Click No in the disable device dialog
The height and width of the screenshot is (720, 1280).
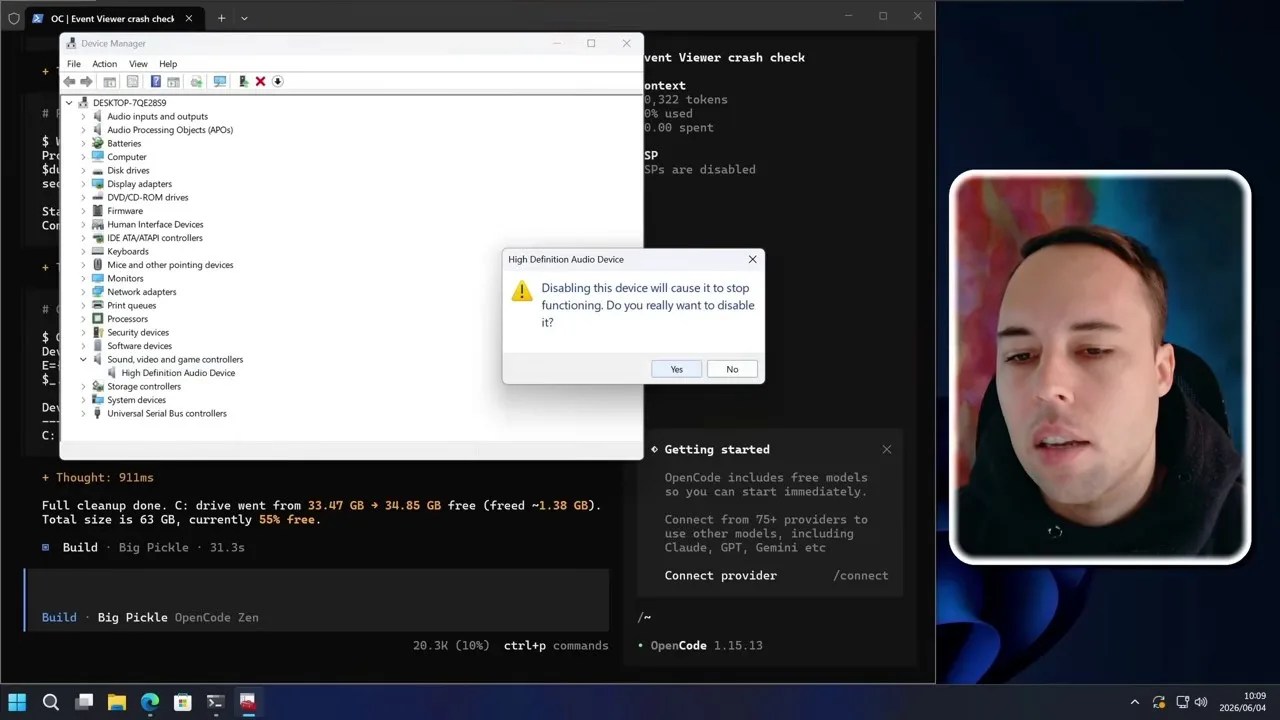click(x=732, y=369)
